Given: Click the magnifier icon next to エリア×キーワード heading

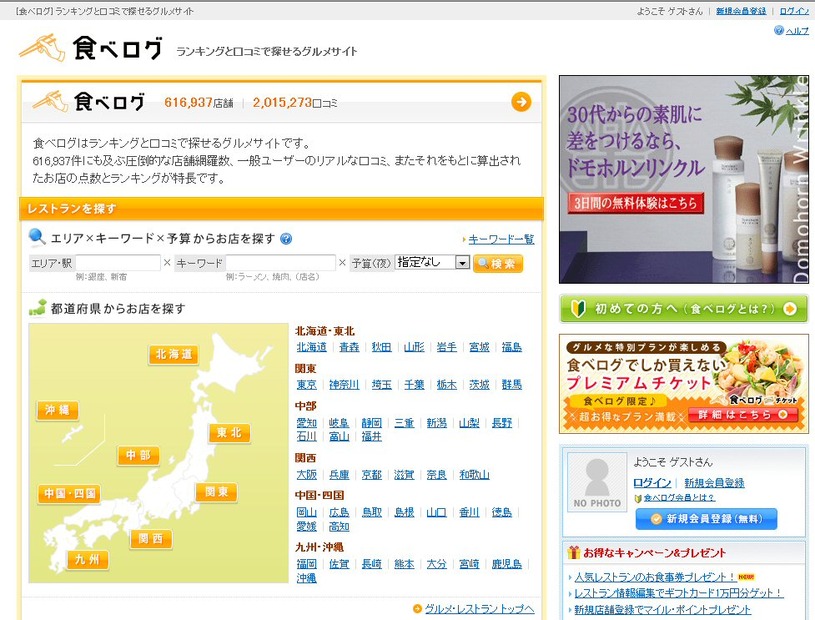Looking at the screenshot, I should pyautogui.click(x=37, y=237).
